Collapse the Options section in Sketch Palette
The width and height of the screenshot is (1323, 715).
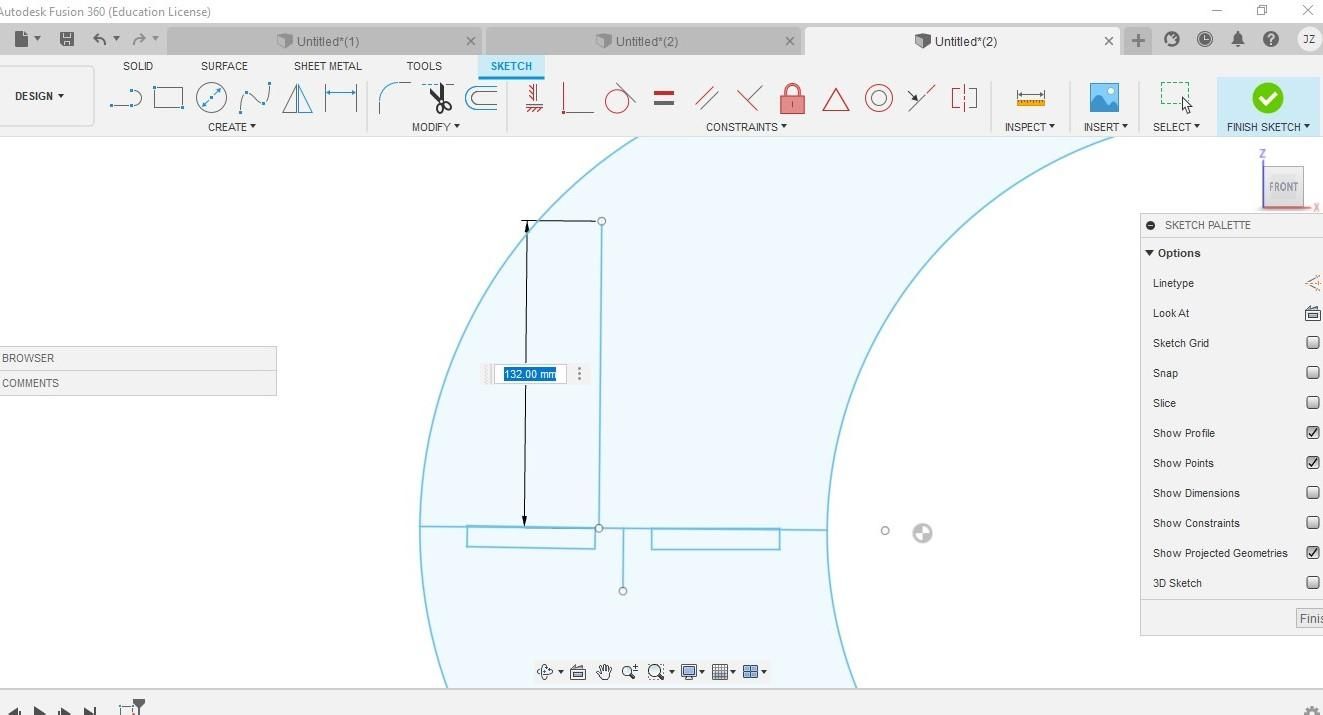pyautogui.click(x=1150, y=253)
